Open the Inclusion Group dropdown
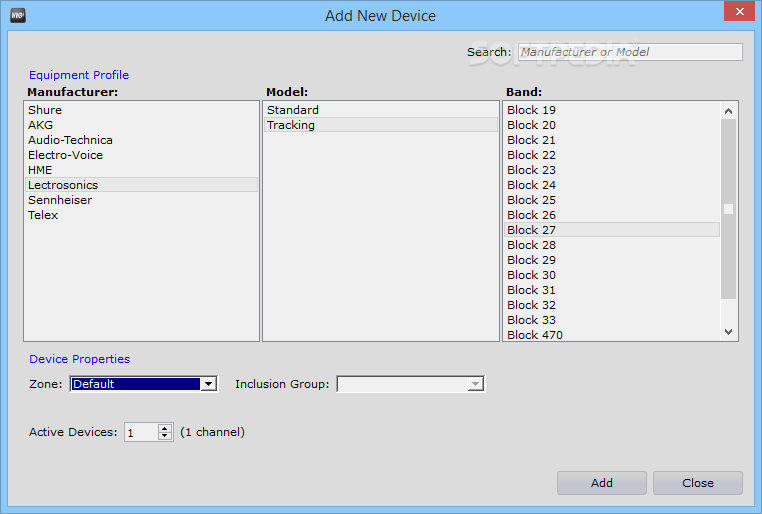 (x=475, y=384)
